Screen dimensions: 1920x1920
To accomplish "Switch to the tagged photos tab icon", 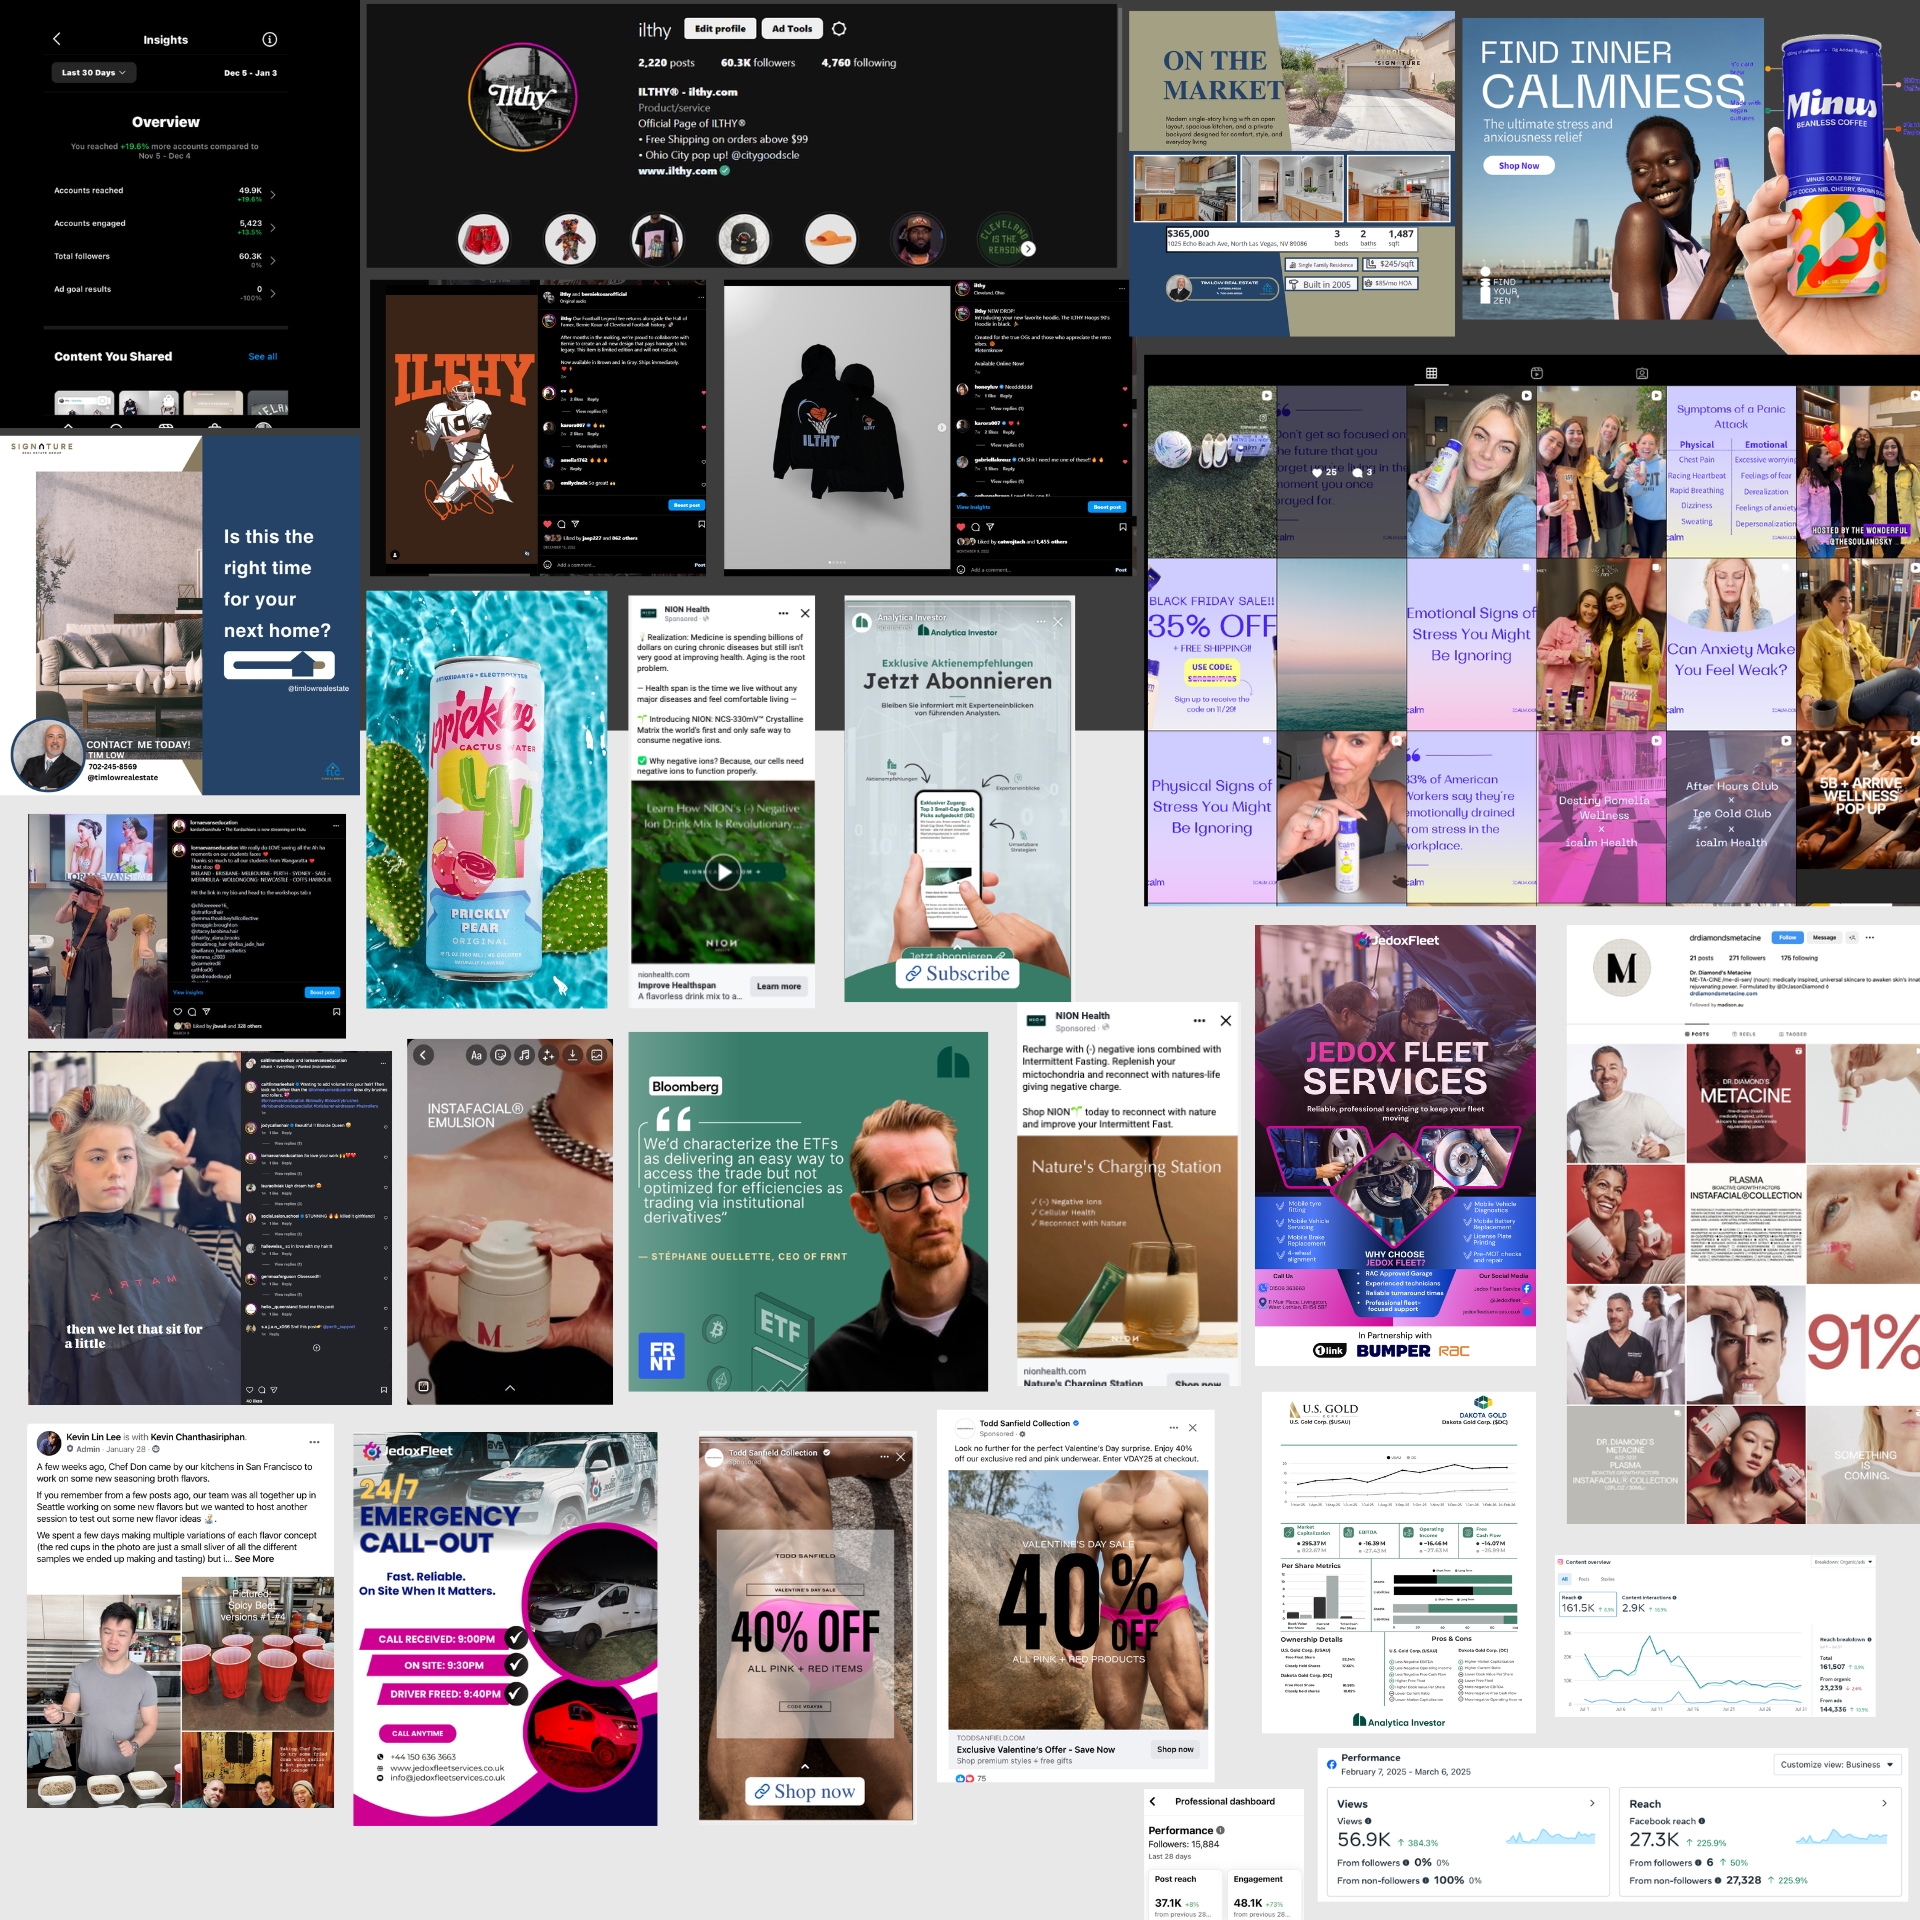I will click(1642, 373).
